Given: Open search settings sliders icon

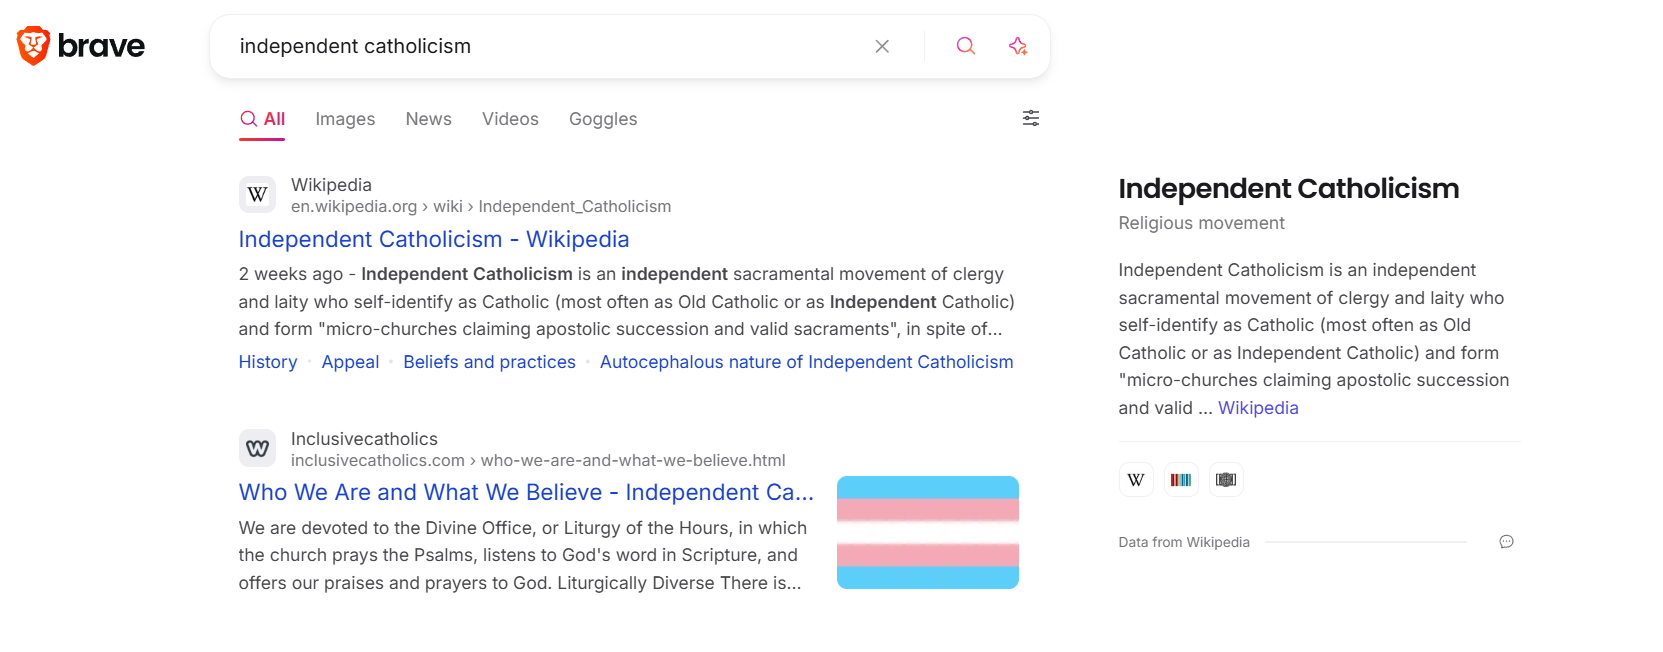Looking at the screenshot, I should (x=1031, y=118).
